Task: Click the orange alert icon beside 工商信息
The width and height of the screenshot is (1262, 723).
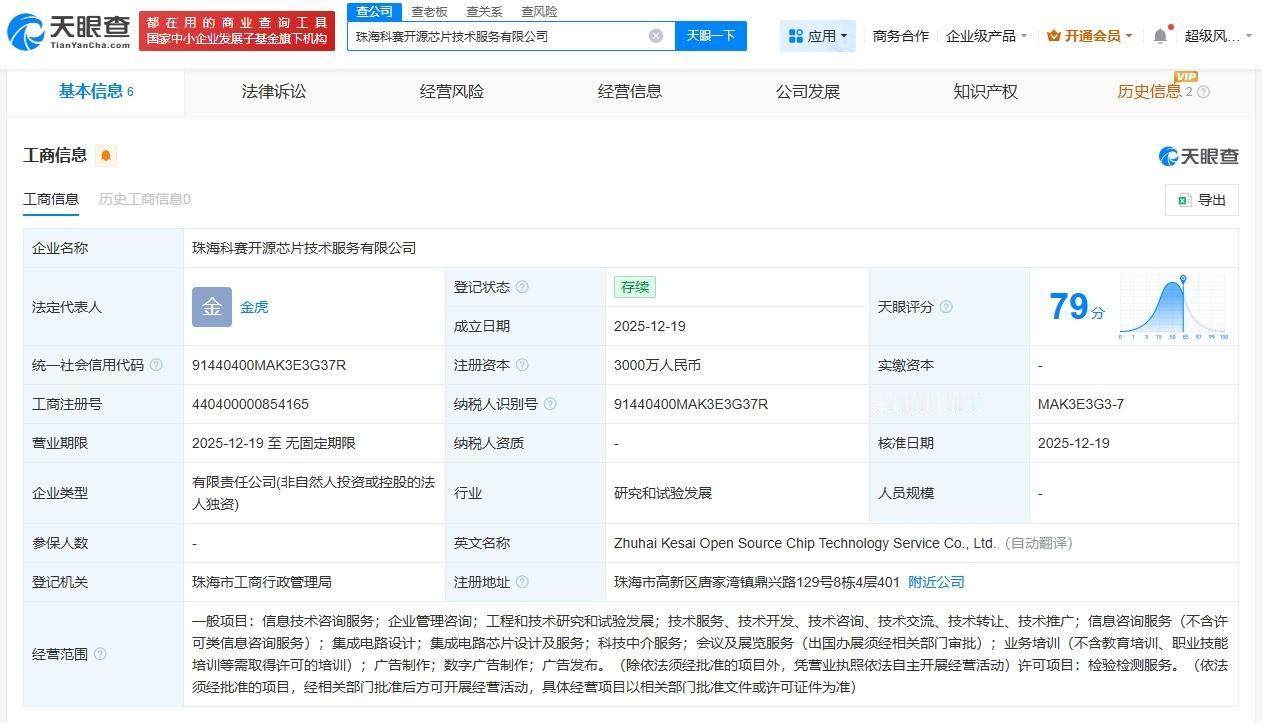Action: tap(106, 155)
